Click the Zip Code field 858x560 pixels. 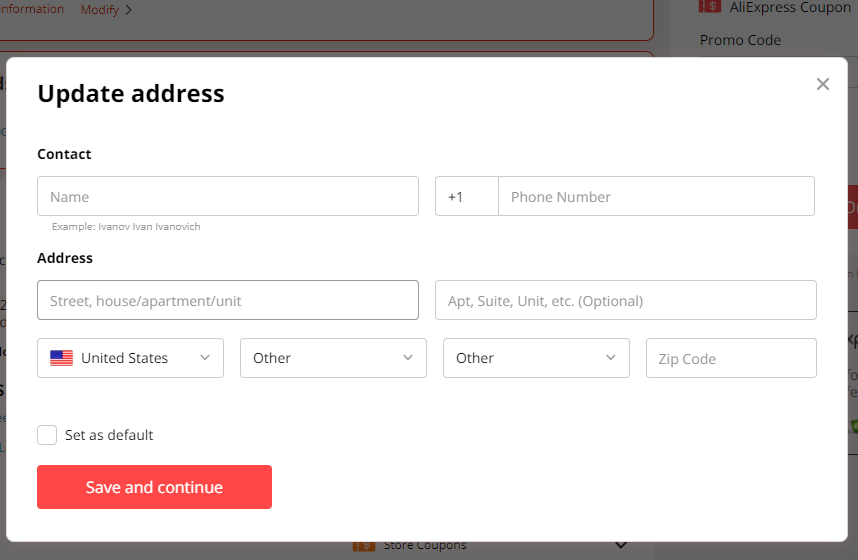click(x=731, y=358)
